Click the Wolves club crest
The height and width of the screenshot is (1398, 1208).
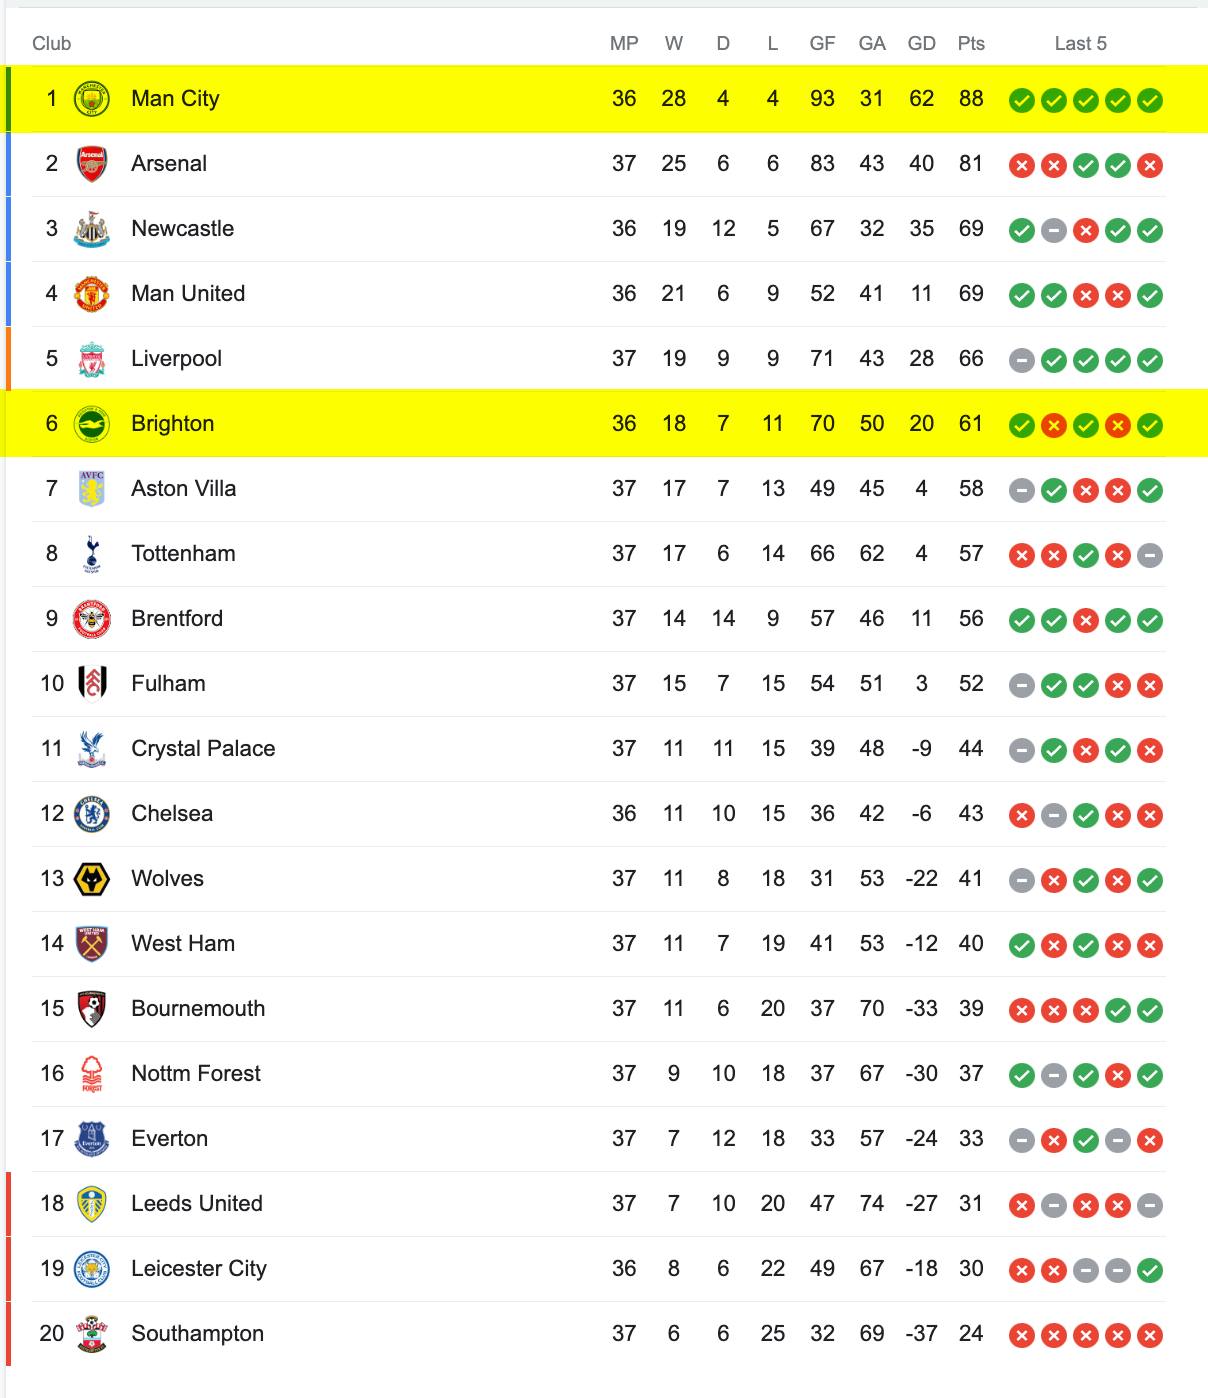coord(92,879)
